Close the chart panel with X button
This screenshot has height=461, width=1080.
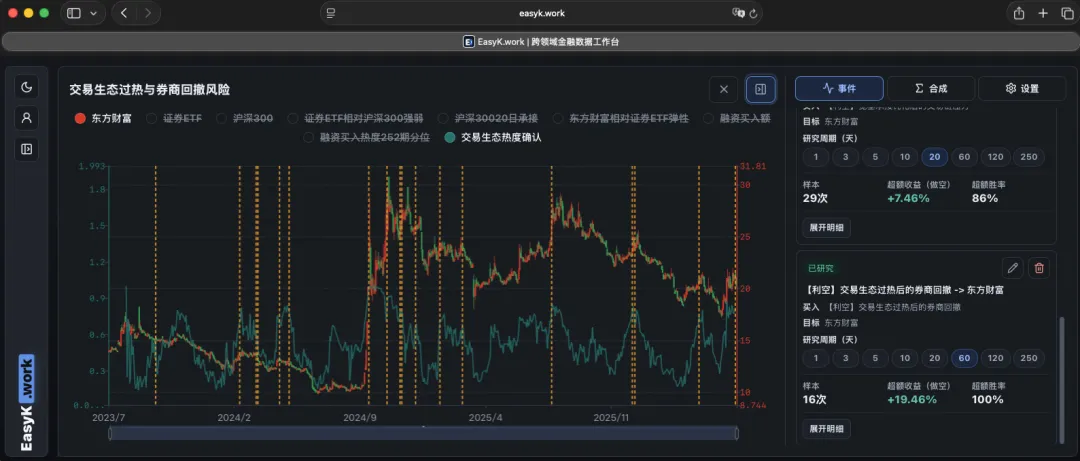(723, 89)
